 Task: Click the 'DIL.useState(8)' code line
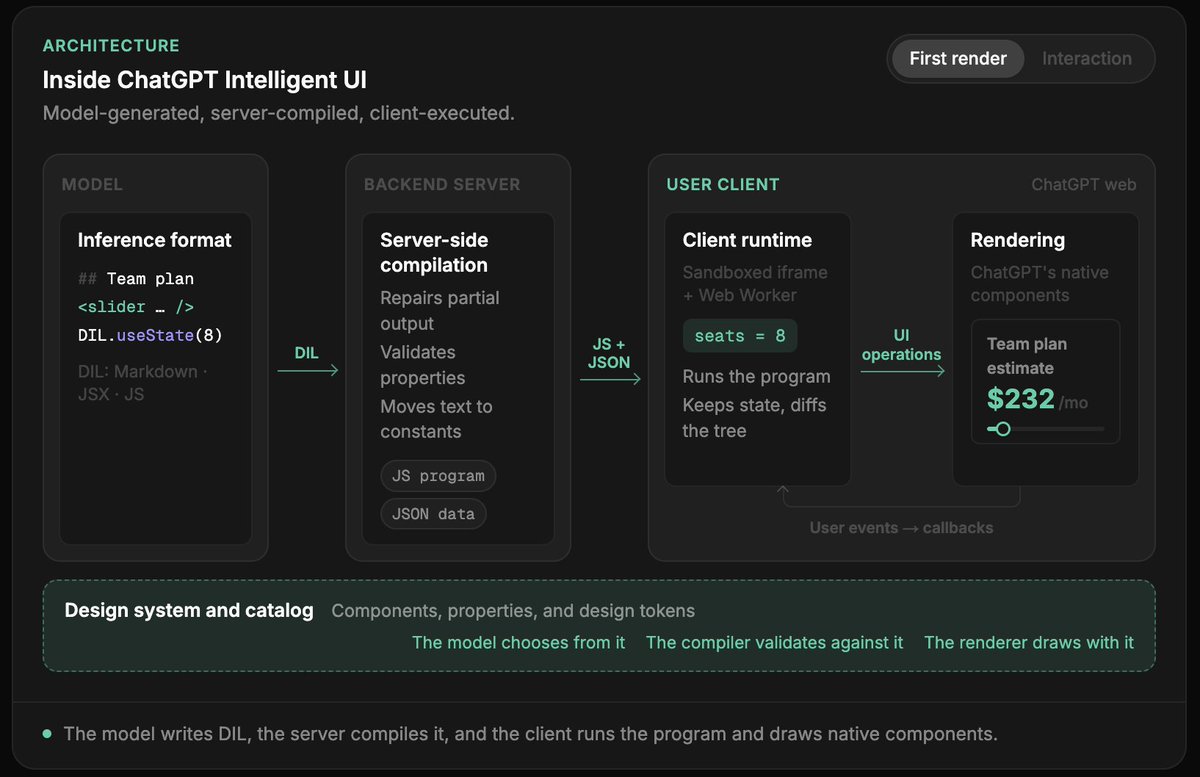(150, 335)
